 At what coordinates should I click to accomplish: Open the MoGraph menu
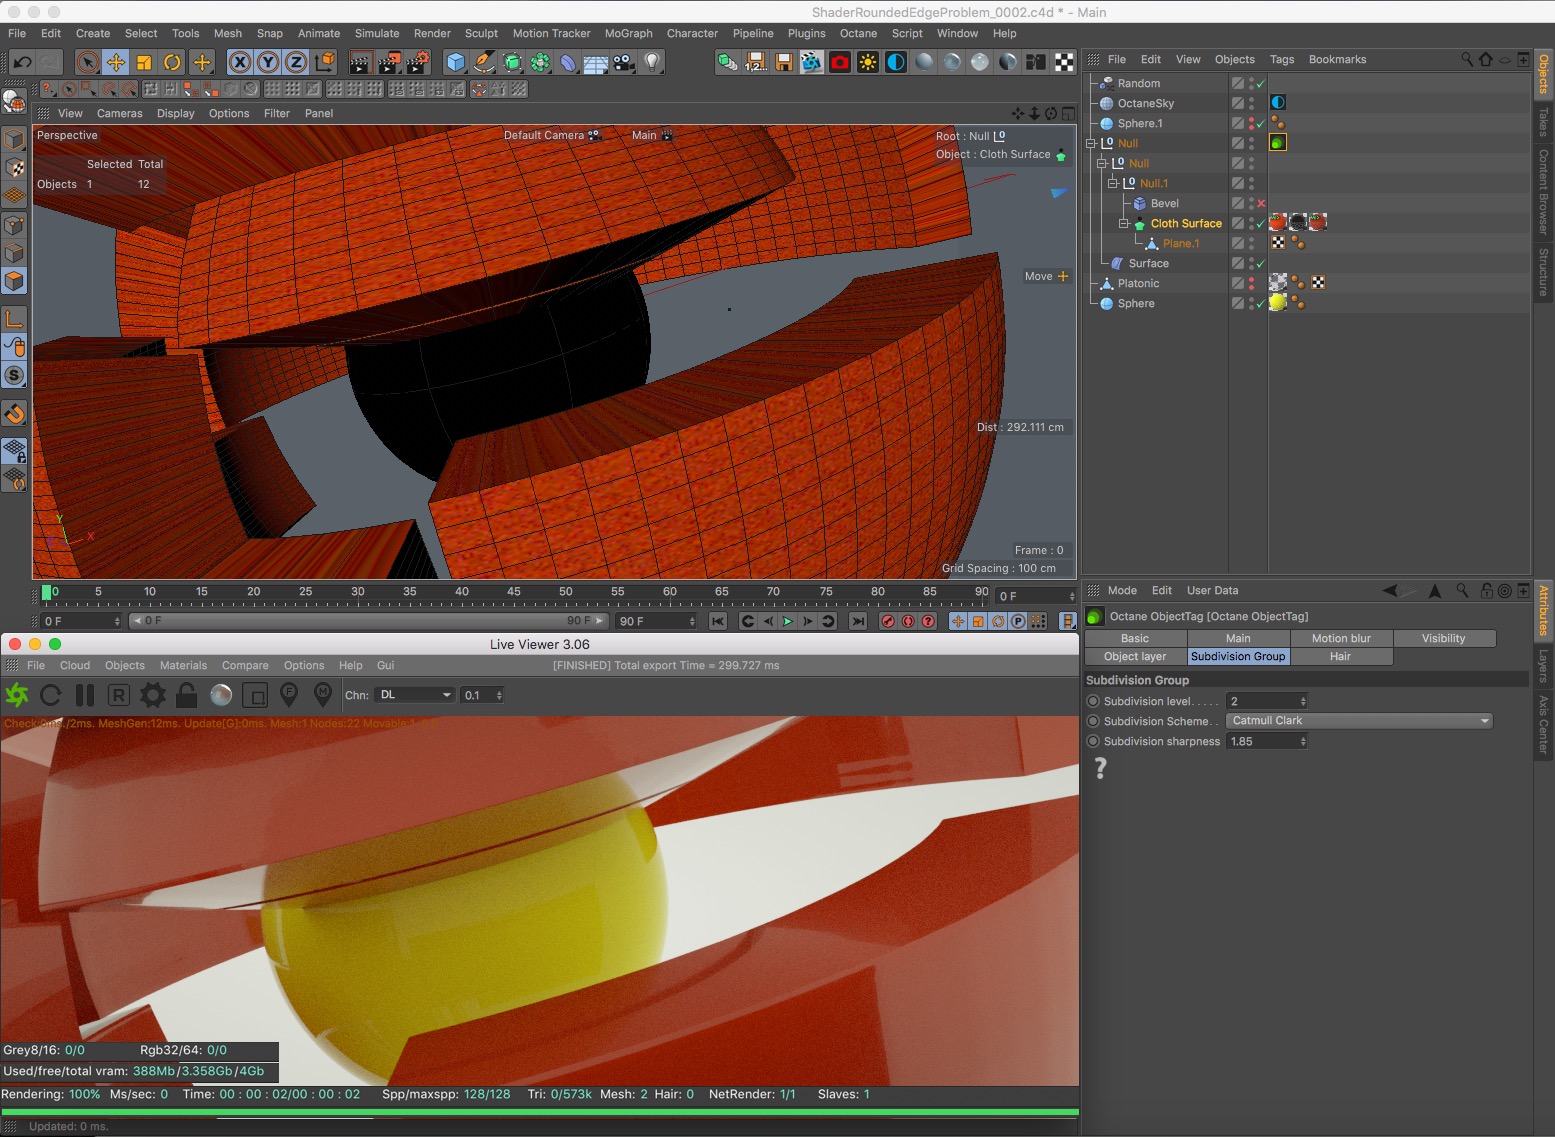click(628, 33)
